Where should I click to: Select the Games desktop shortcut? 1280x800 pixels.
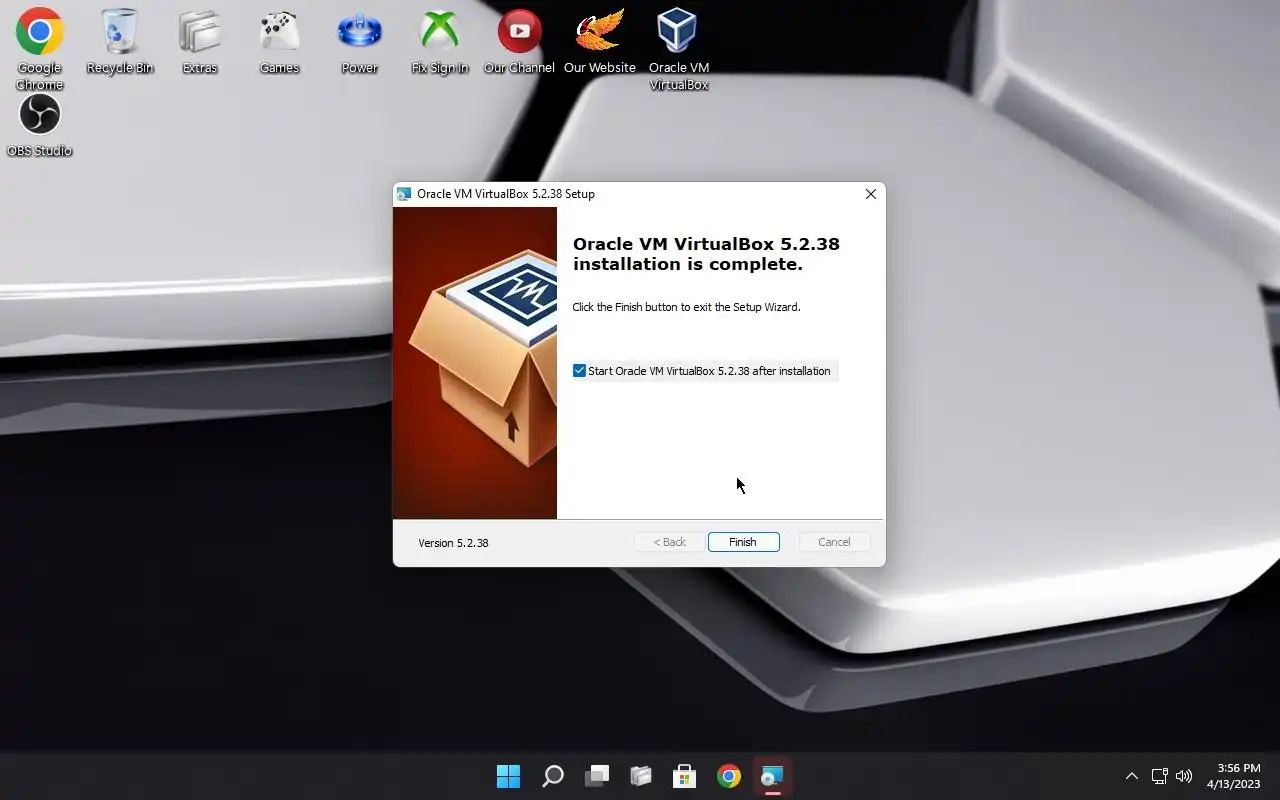pyautogui.click(x=280, y=42)
